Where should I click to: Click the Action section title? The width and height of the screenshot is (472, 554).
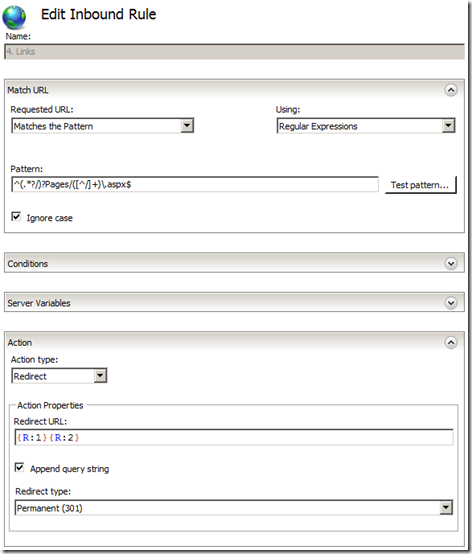click(x=20, y=343)
